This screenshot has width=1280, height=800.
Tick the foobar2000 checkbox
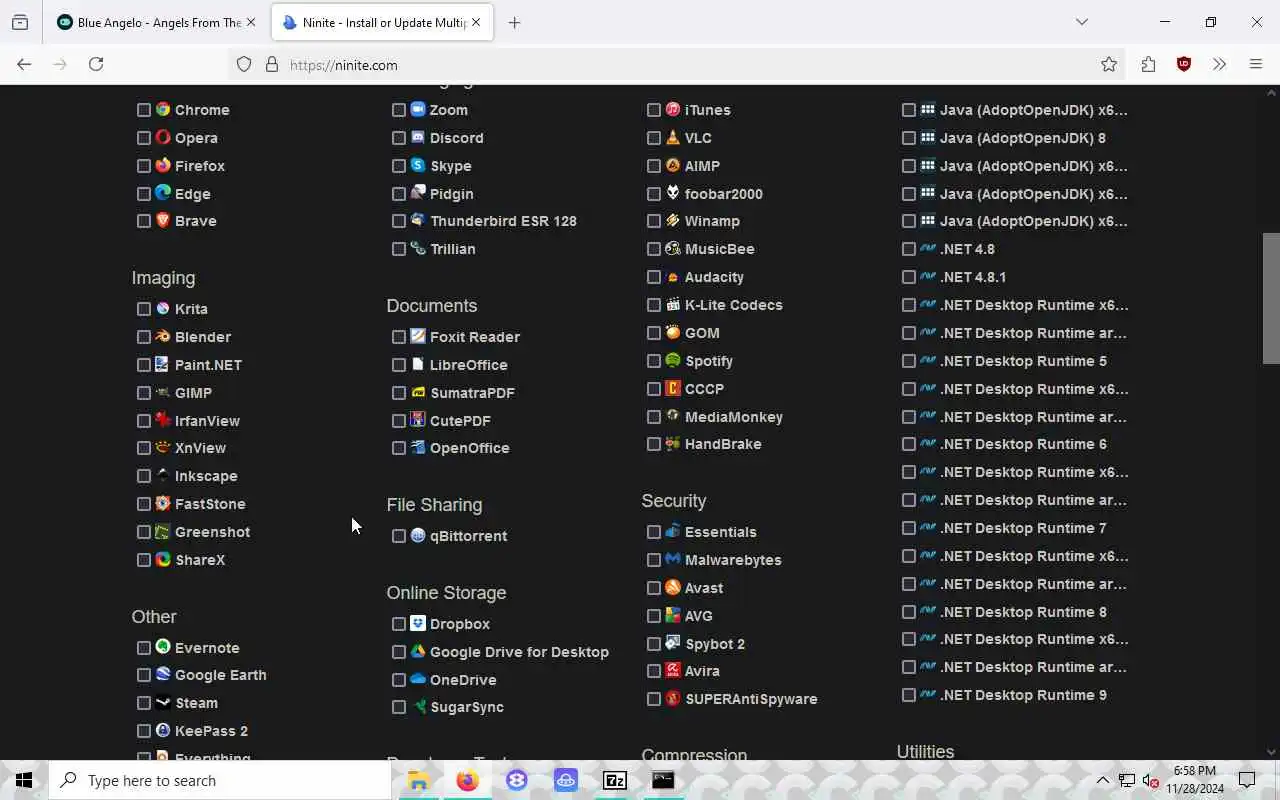pos(654,194)
